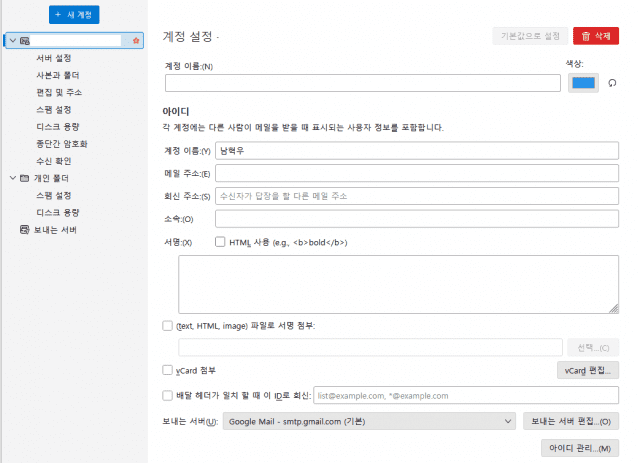Click the vCard 편집 button
This screenshot has width=640, height=463.
587,371
